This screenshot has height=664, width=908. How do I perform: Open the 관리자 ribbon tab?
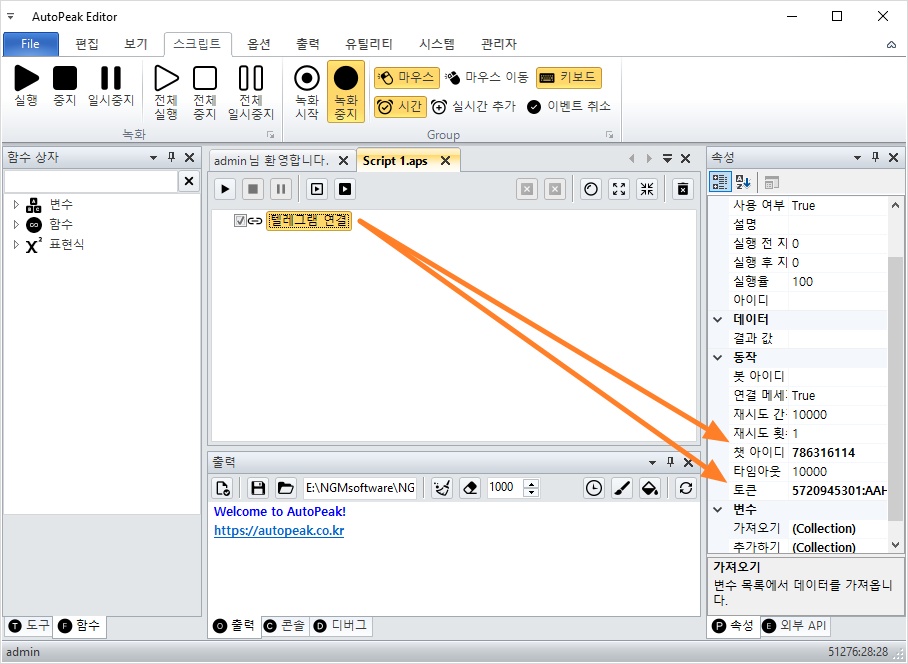(499, 44)
